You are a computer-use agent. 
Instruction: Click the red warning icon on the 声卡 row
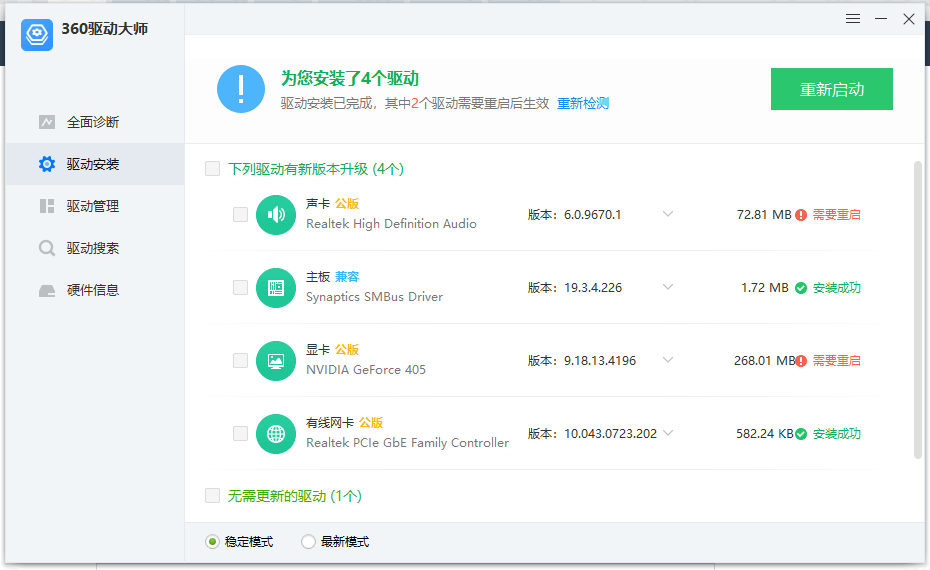click(801, 215)
